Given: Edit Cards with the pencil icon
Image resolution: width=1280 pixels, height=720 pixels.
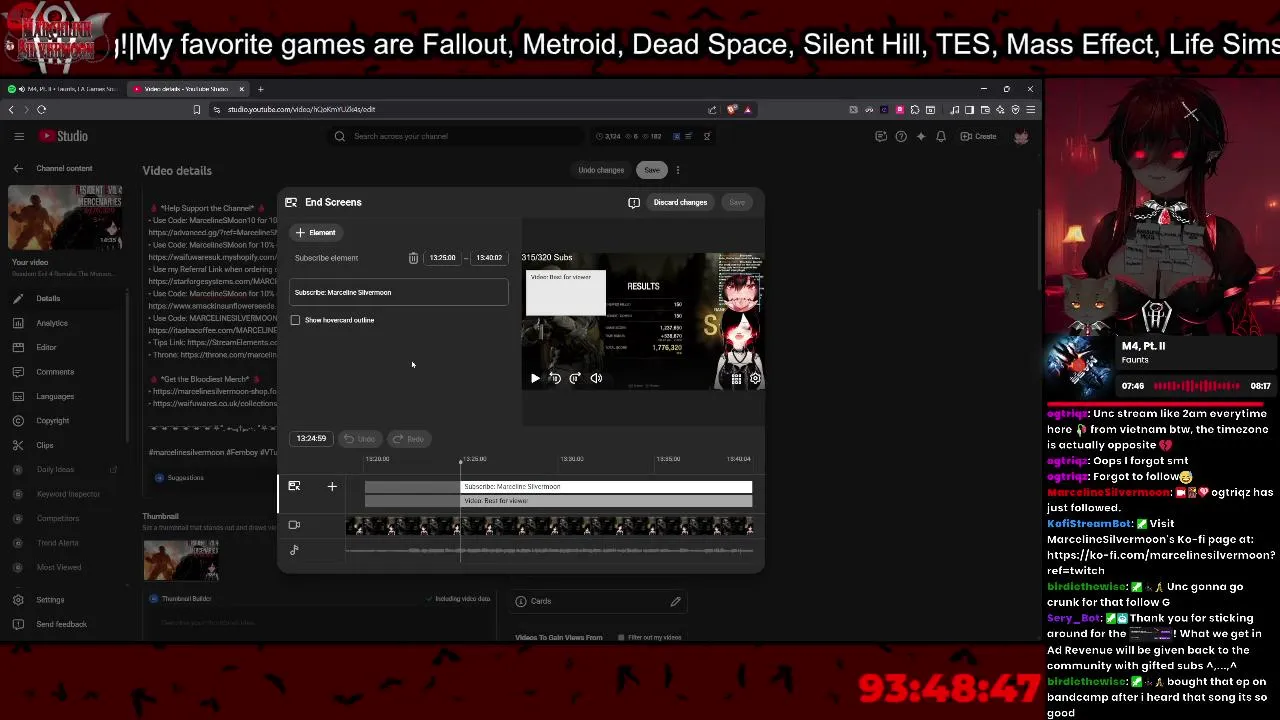Looking at the screenshot, I should point(676,601).
